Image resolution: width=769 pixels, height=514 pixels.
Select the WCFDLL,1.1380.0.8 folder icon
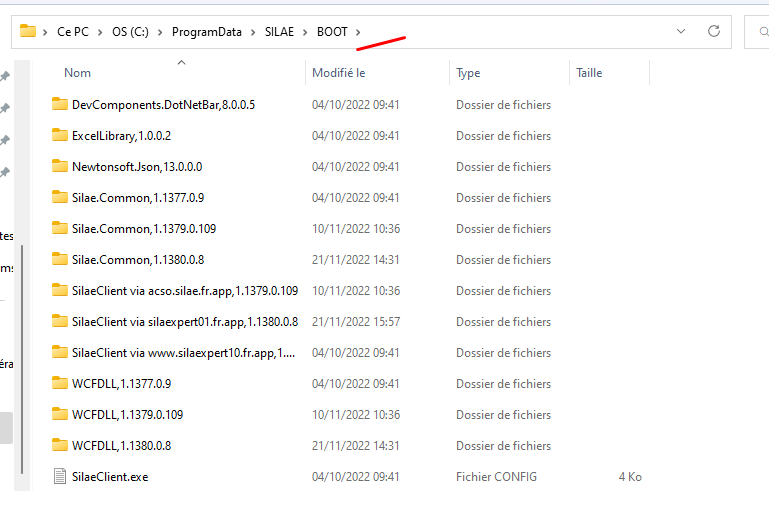coord(59,446)
